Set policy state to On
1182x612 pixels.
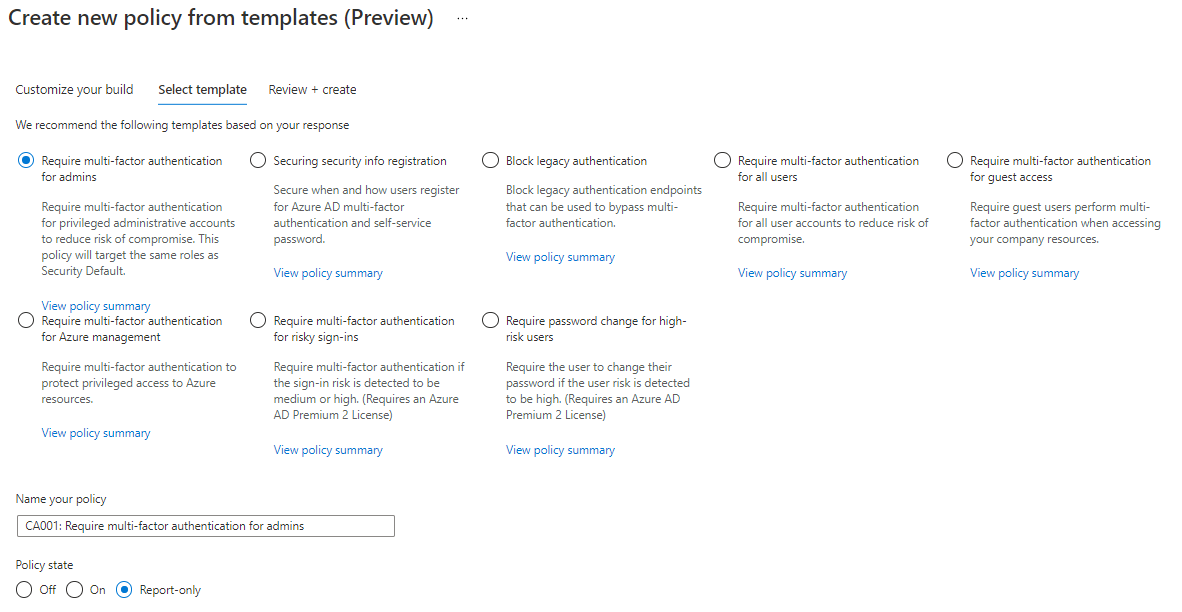(x=75, y=590)
